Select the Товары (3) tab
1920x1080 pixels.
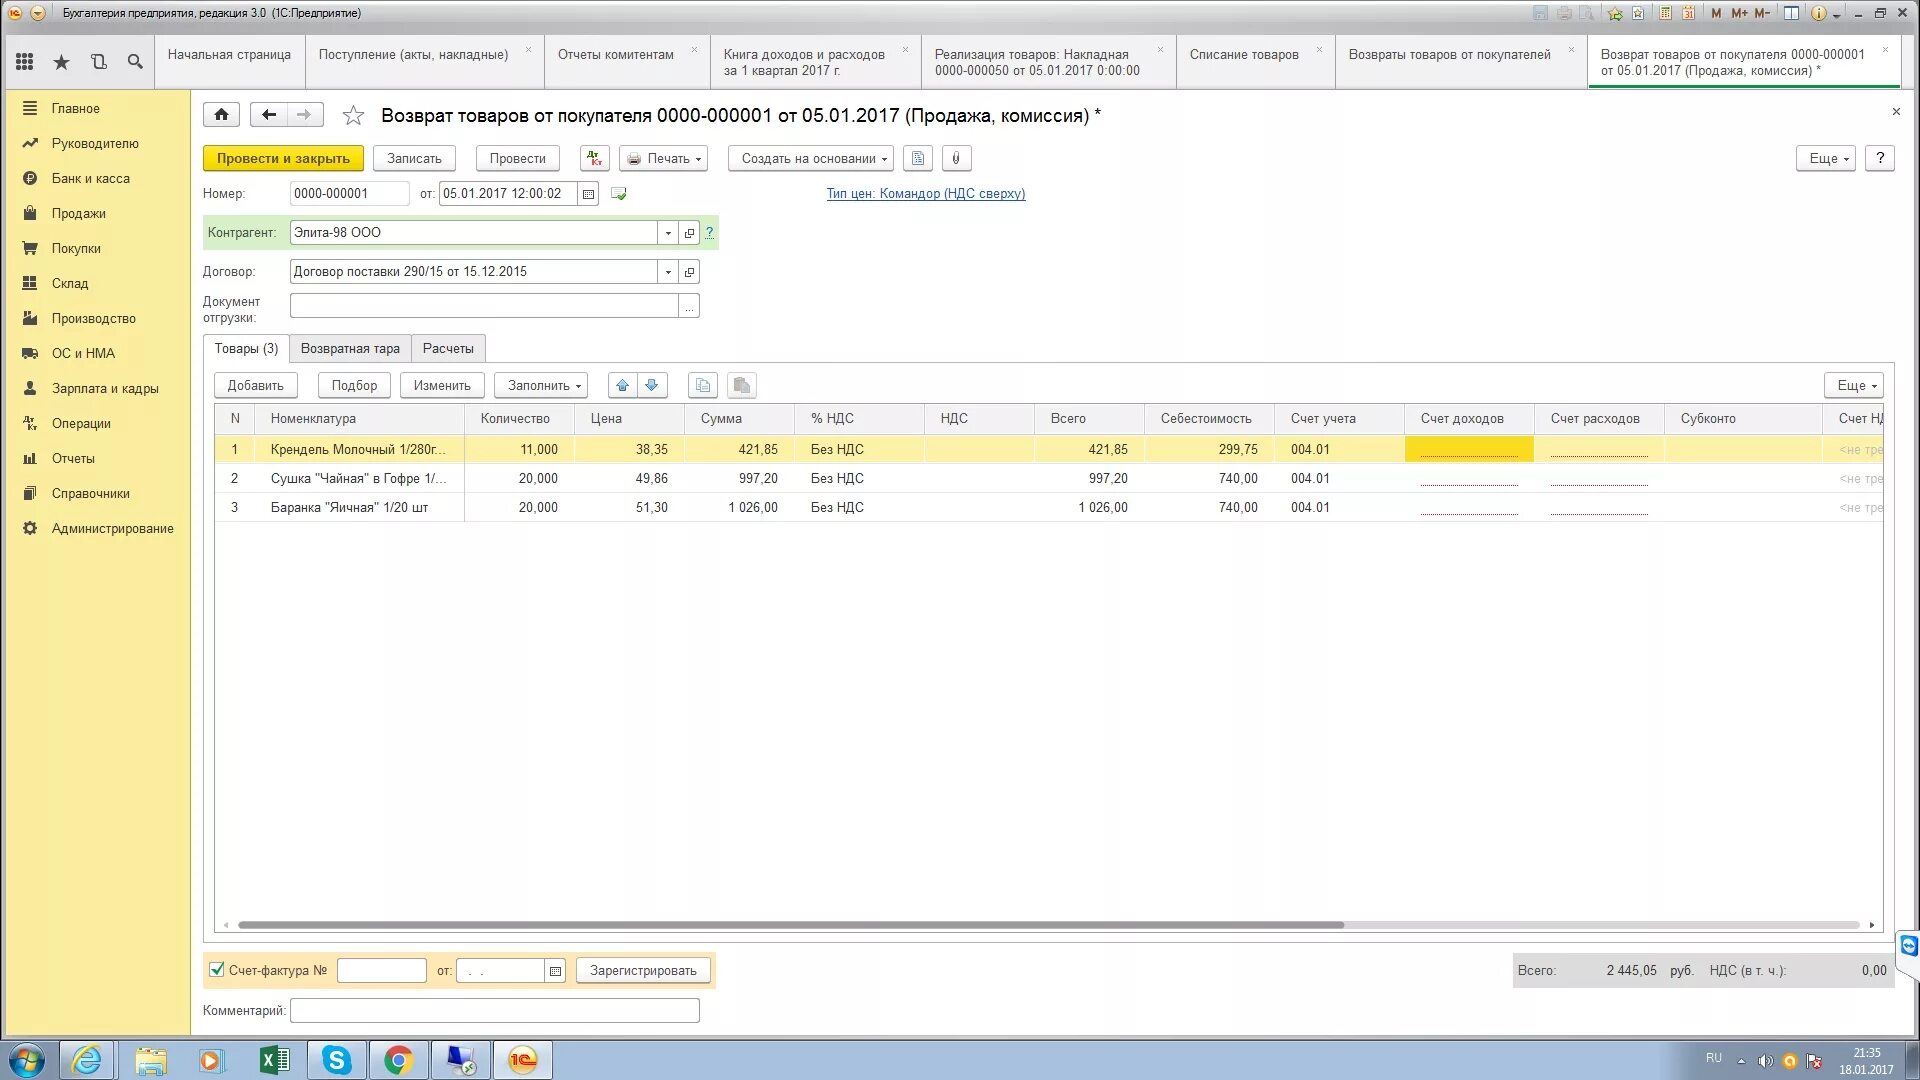(246, 349)
